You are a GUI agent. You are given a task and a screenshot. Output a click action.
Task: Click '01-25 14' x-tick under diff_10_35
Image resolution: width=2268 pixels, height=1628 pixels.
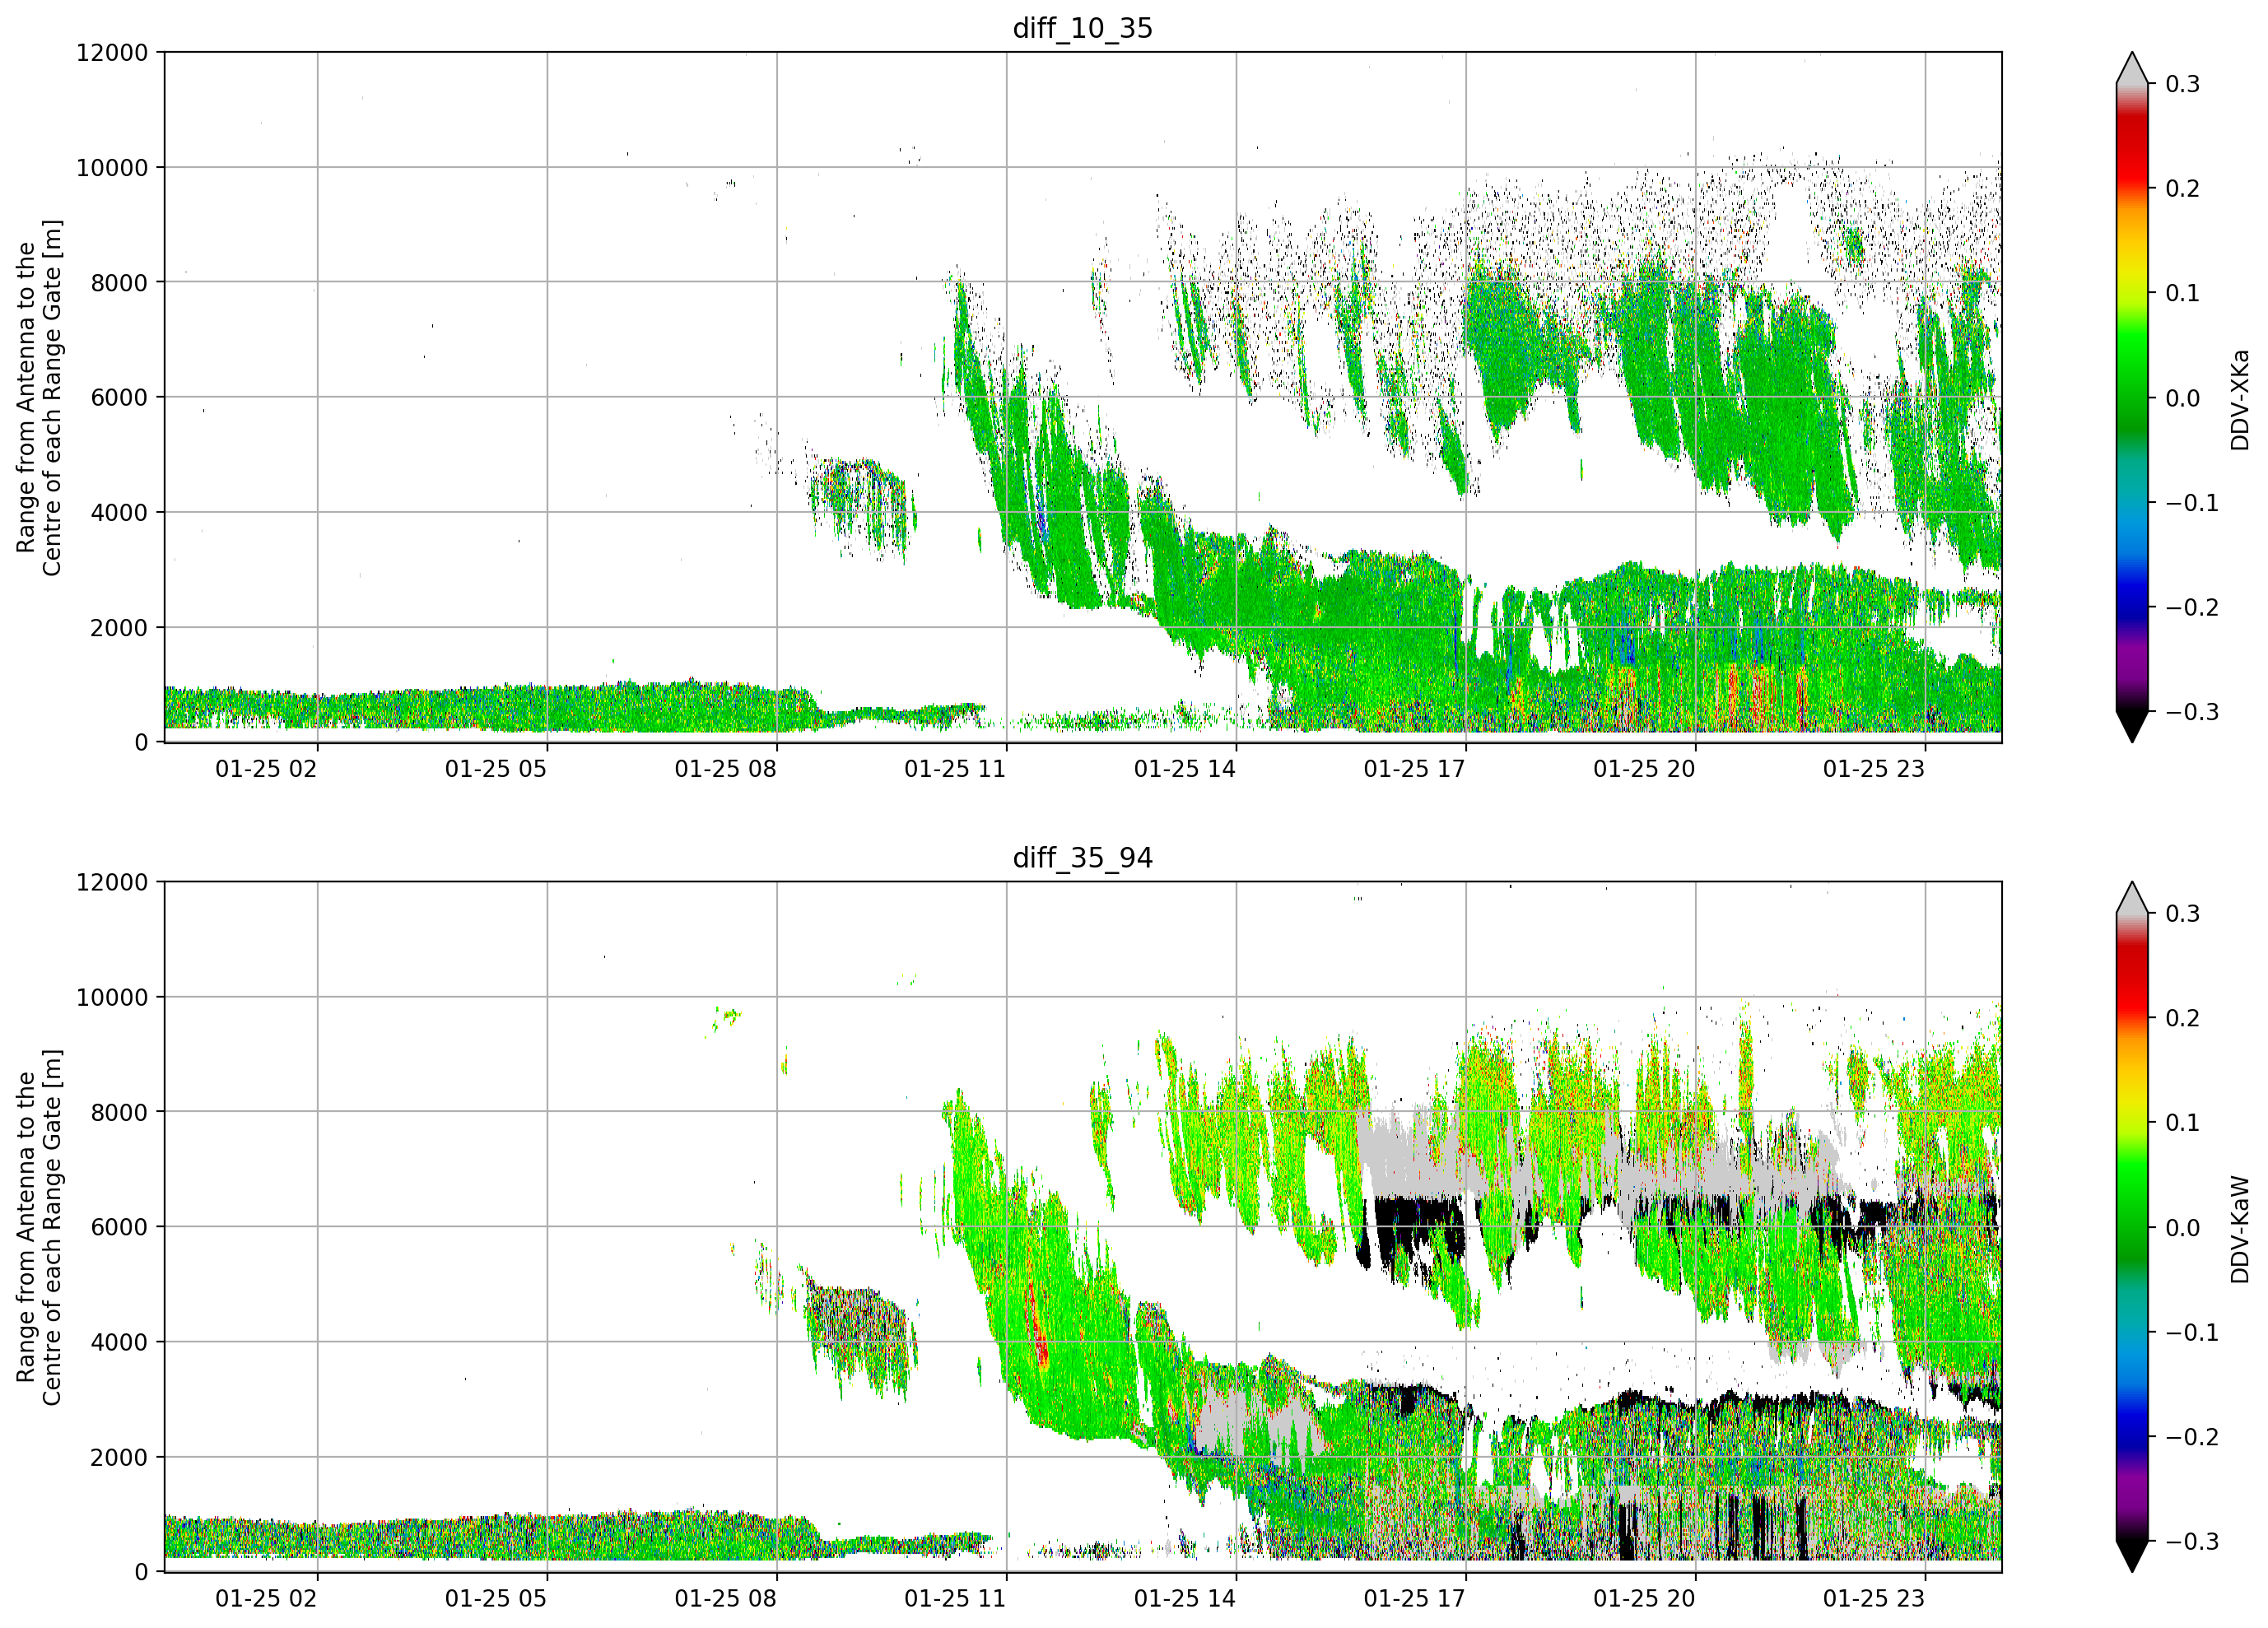[x=1185, y=769]
